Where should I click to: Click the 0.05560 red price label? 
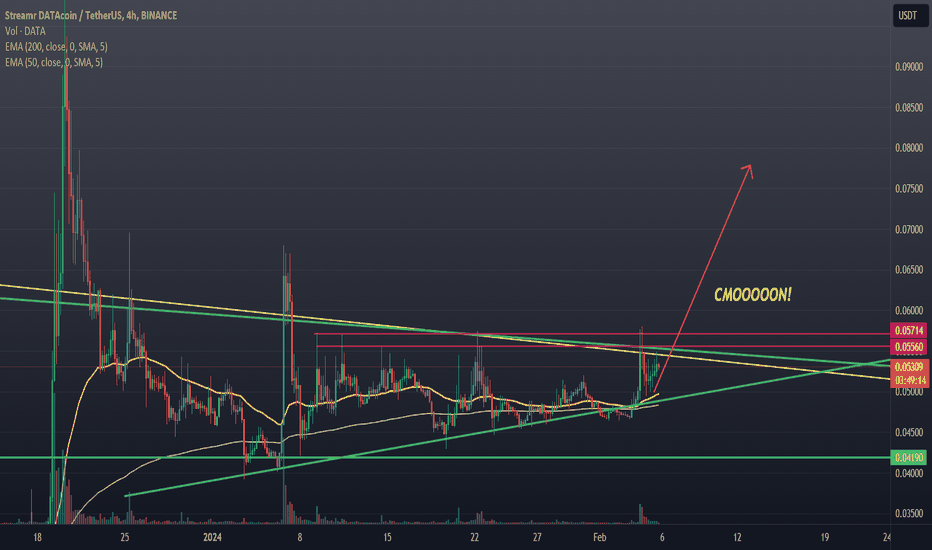point(909,347)
